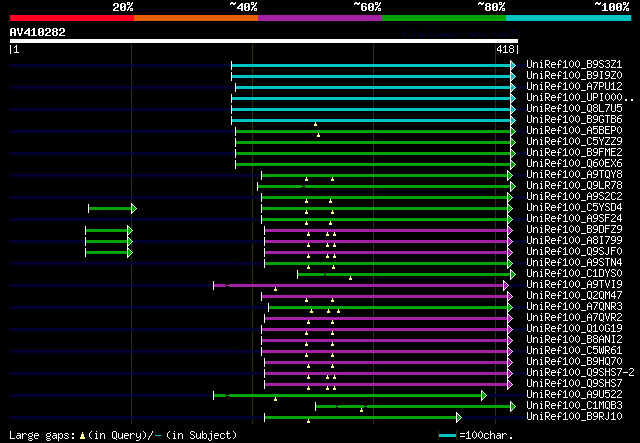Click the green ~80% identity color segment
This screenshot has height=443, width=640.
pyautogui.click(x=444, y=18)
